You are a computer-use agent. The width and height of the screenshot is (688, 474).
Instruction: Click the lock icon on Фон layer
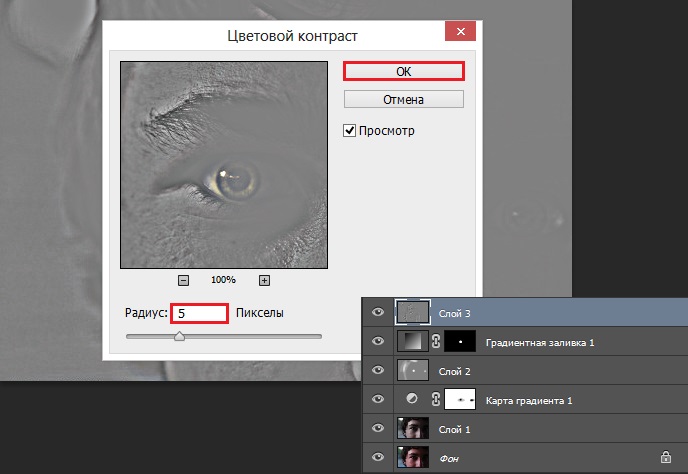tap(666, 457)
